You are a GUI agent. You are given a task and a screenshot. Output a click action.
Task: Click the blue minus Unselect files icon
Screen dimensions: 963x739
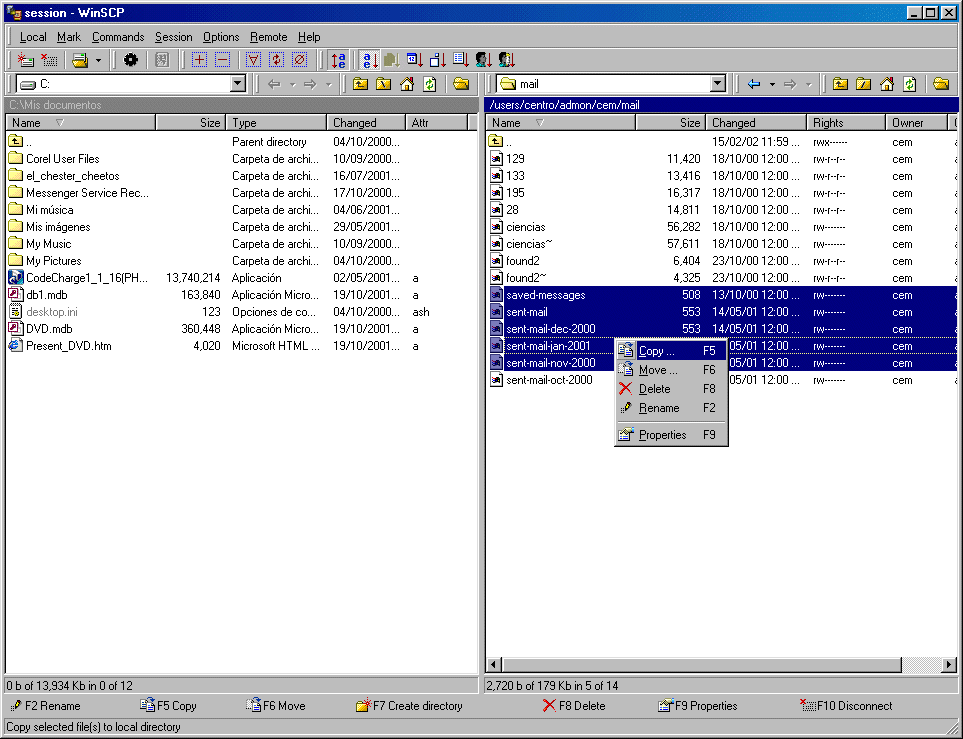tap(222, 60)
